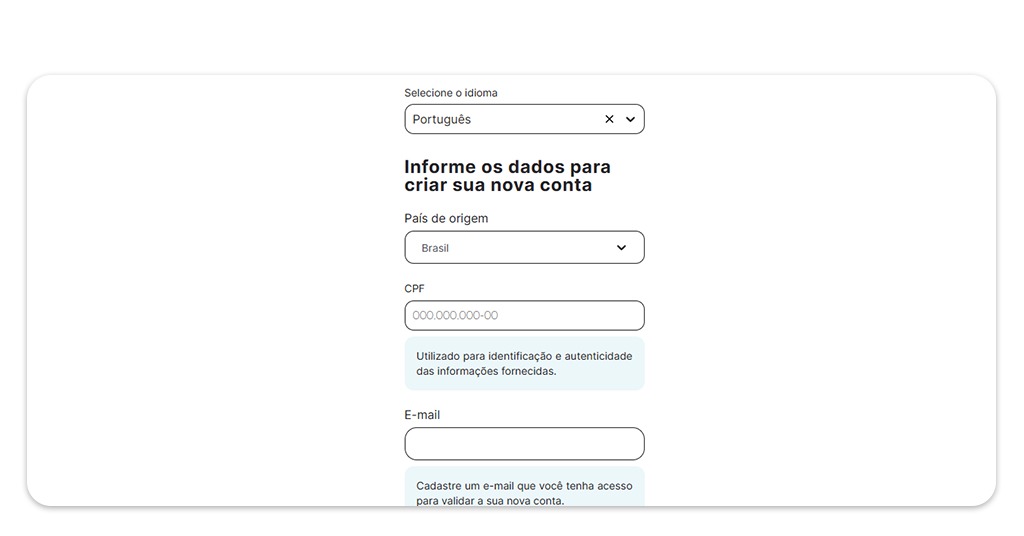Screen dimensions: 1024x536
Task: Clear the selected Português language
Action: (609, 119)
